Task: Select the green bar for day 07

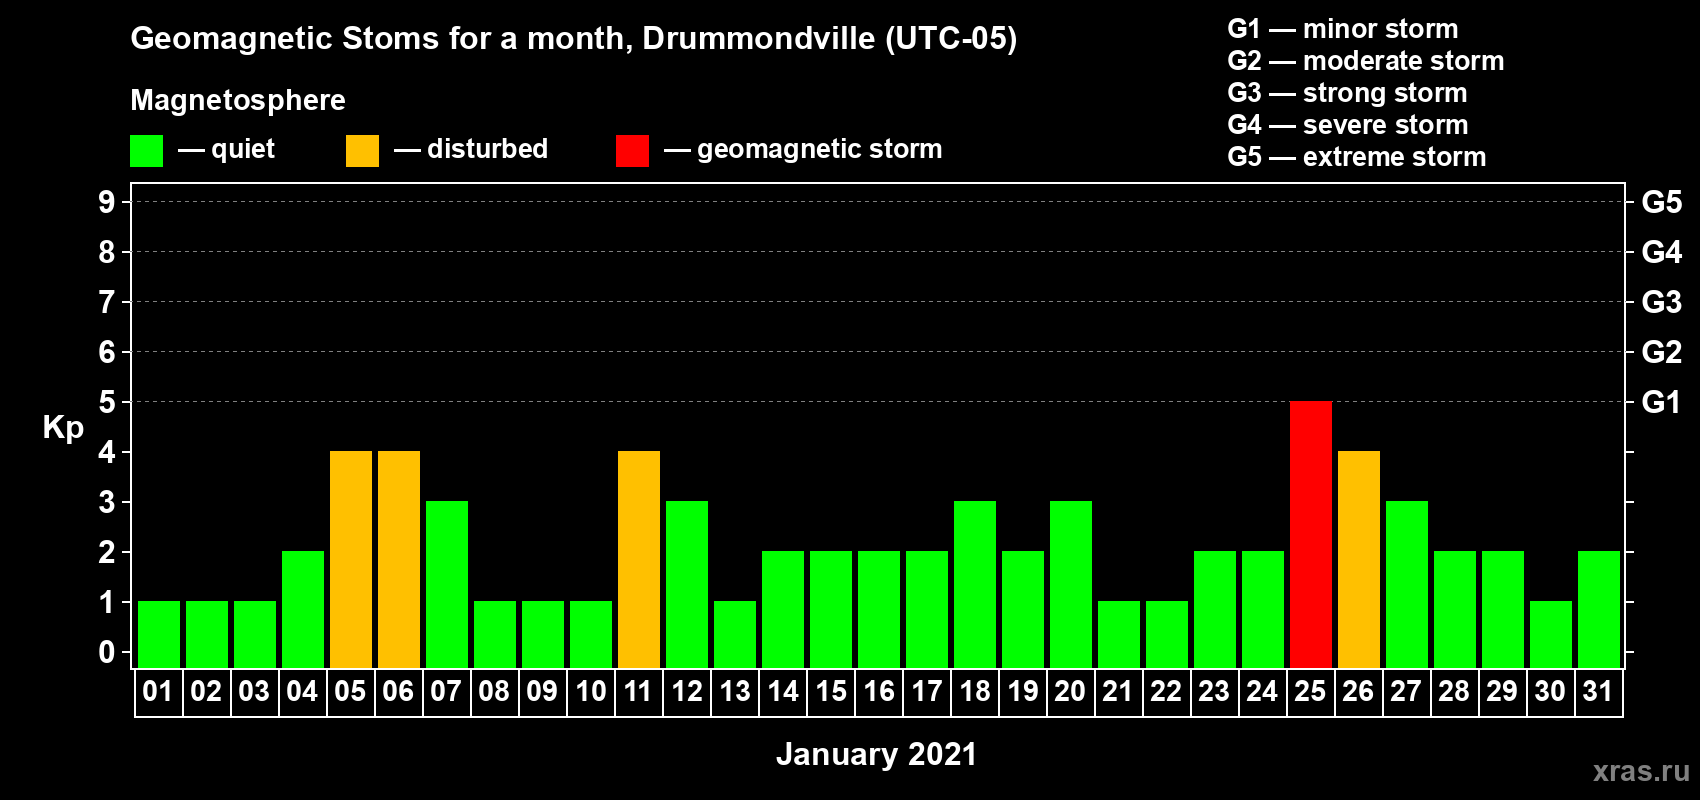Action: click(x=447, y=584)
